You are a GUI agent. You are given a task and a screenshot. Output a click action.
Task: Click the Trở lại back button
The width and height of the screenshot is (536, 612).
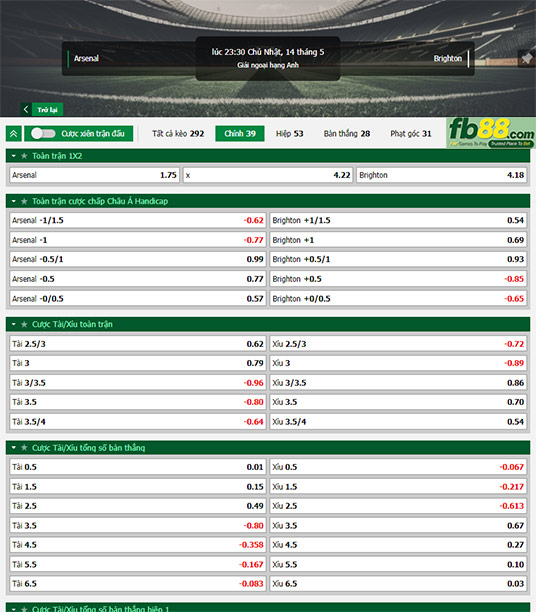42,109
